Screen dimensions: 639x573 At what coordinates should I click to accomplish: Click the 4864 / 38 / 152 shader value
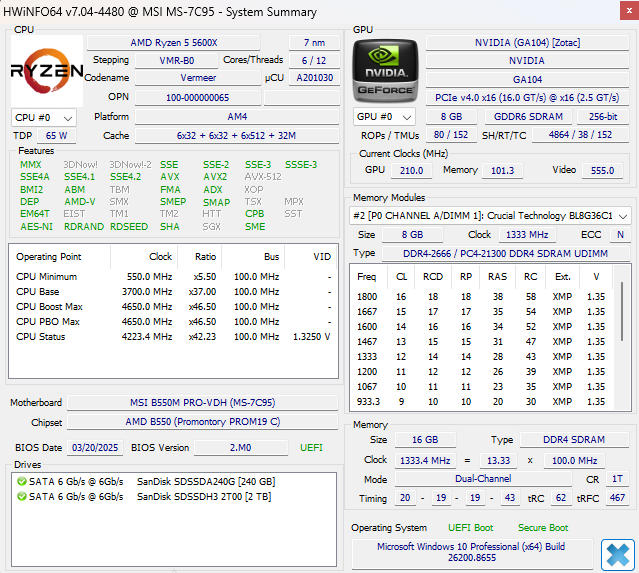point(580,135)
